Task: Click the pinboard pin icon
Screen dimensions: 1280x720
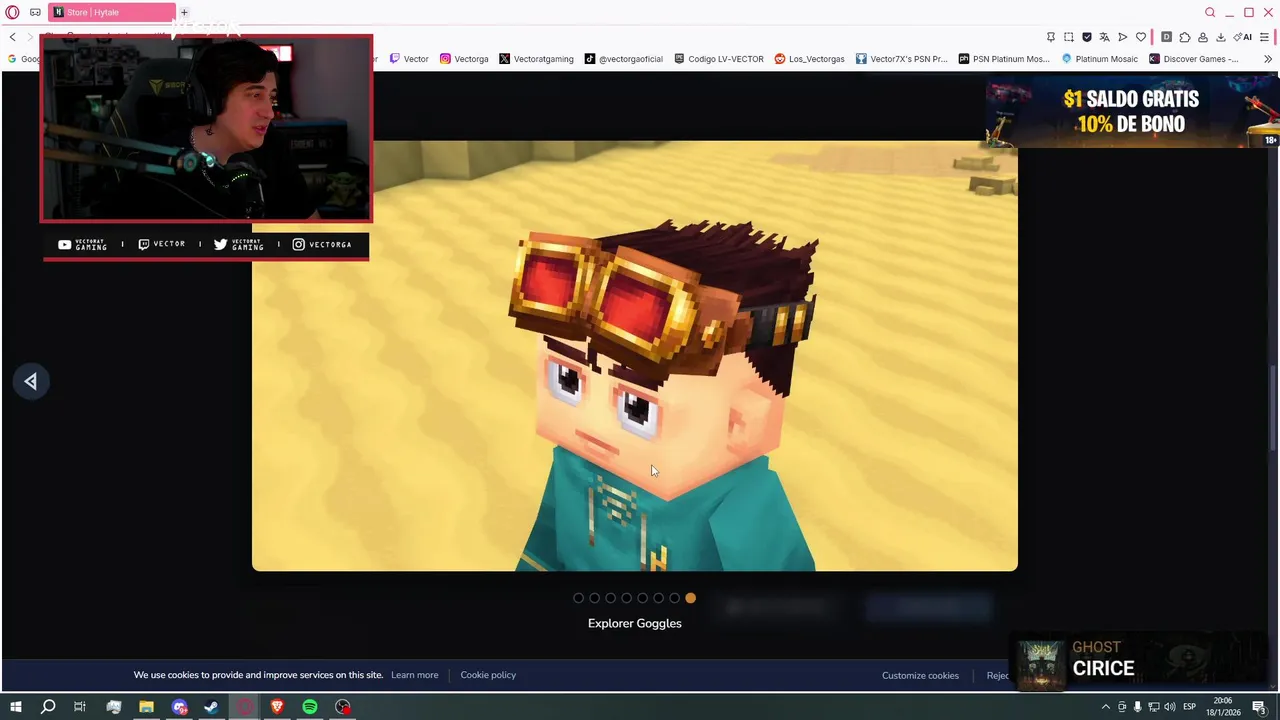Action: (1050, 37)
